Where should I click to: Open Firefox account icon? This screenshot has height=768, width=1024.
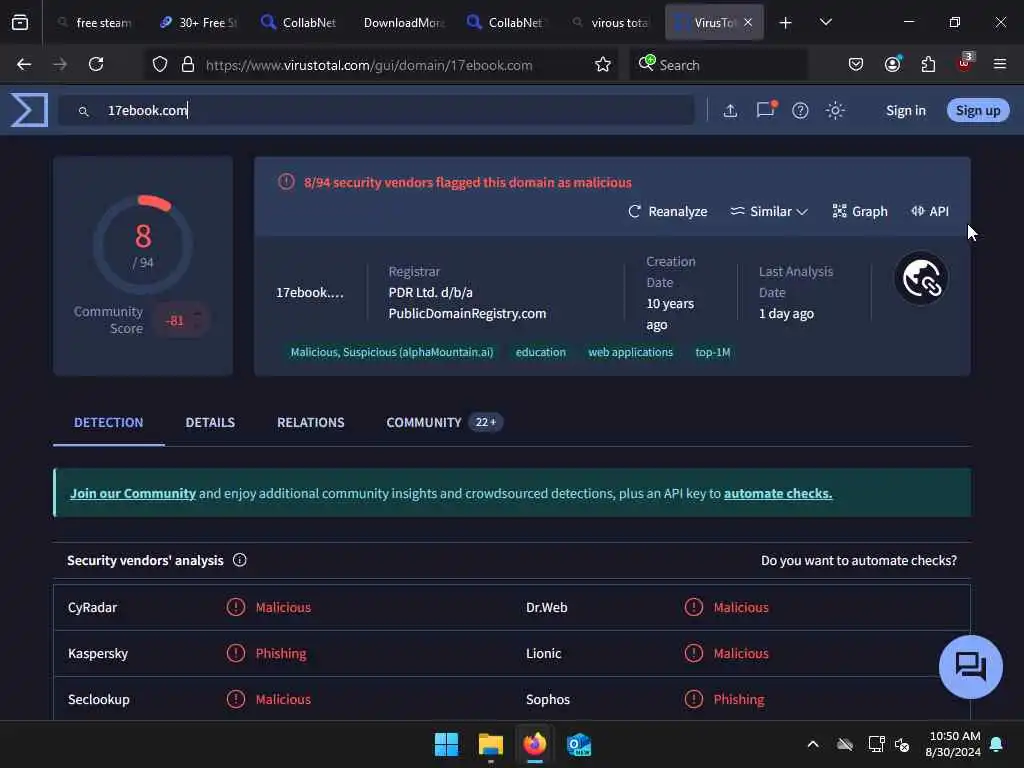point(892,64)
